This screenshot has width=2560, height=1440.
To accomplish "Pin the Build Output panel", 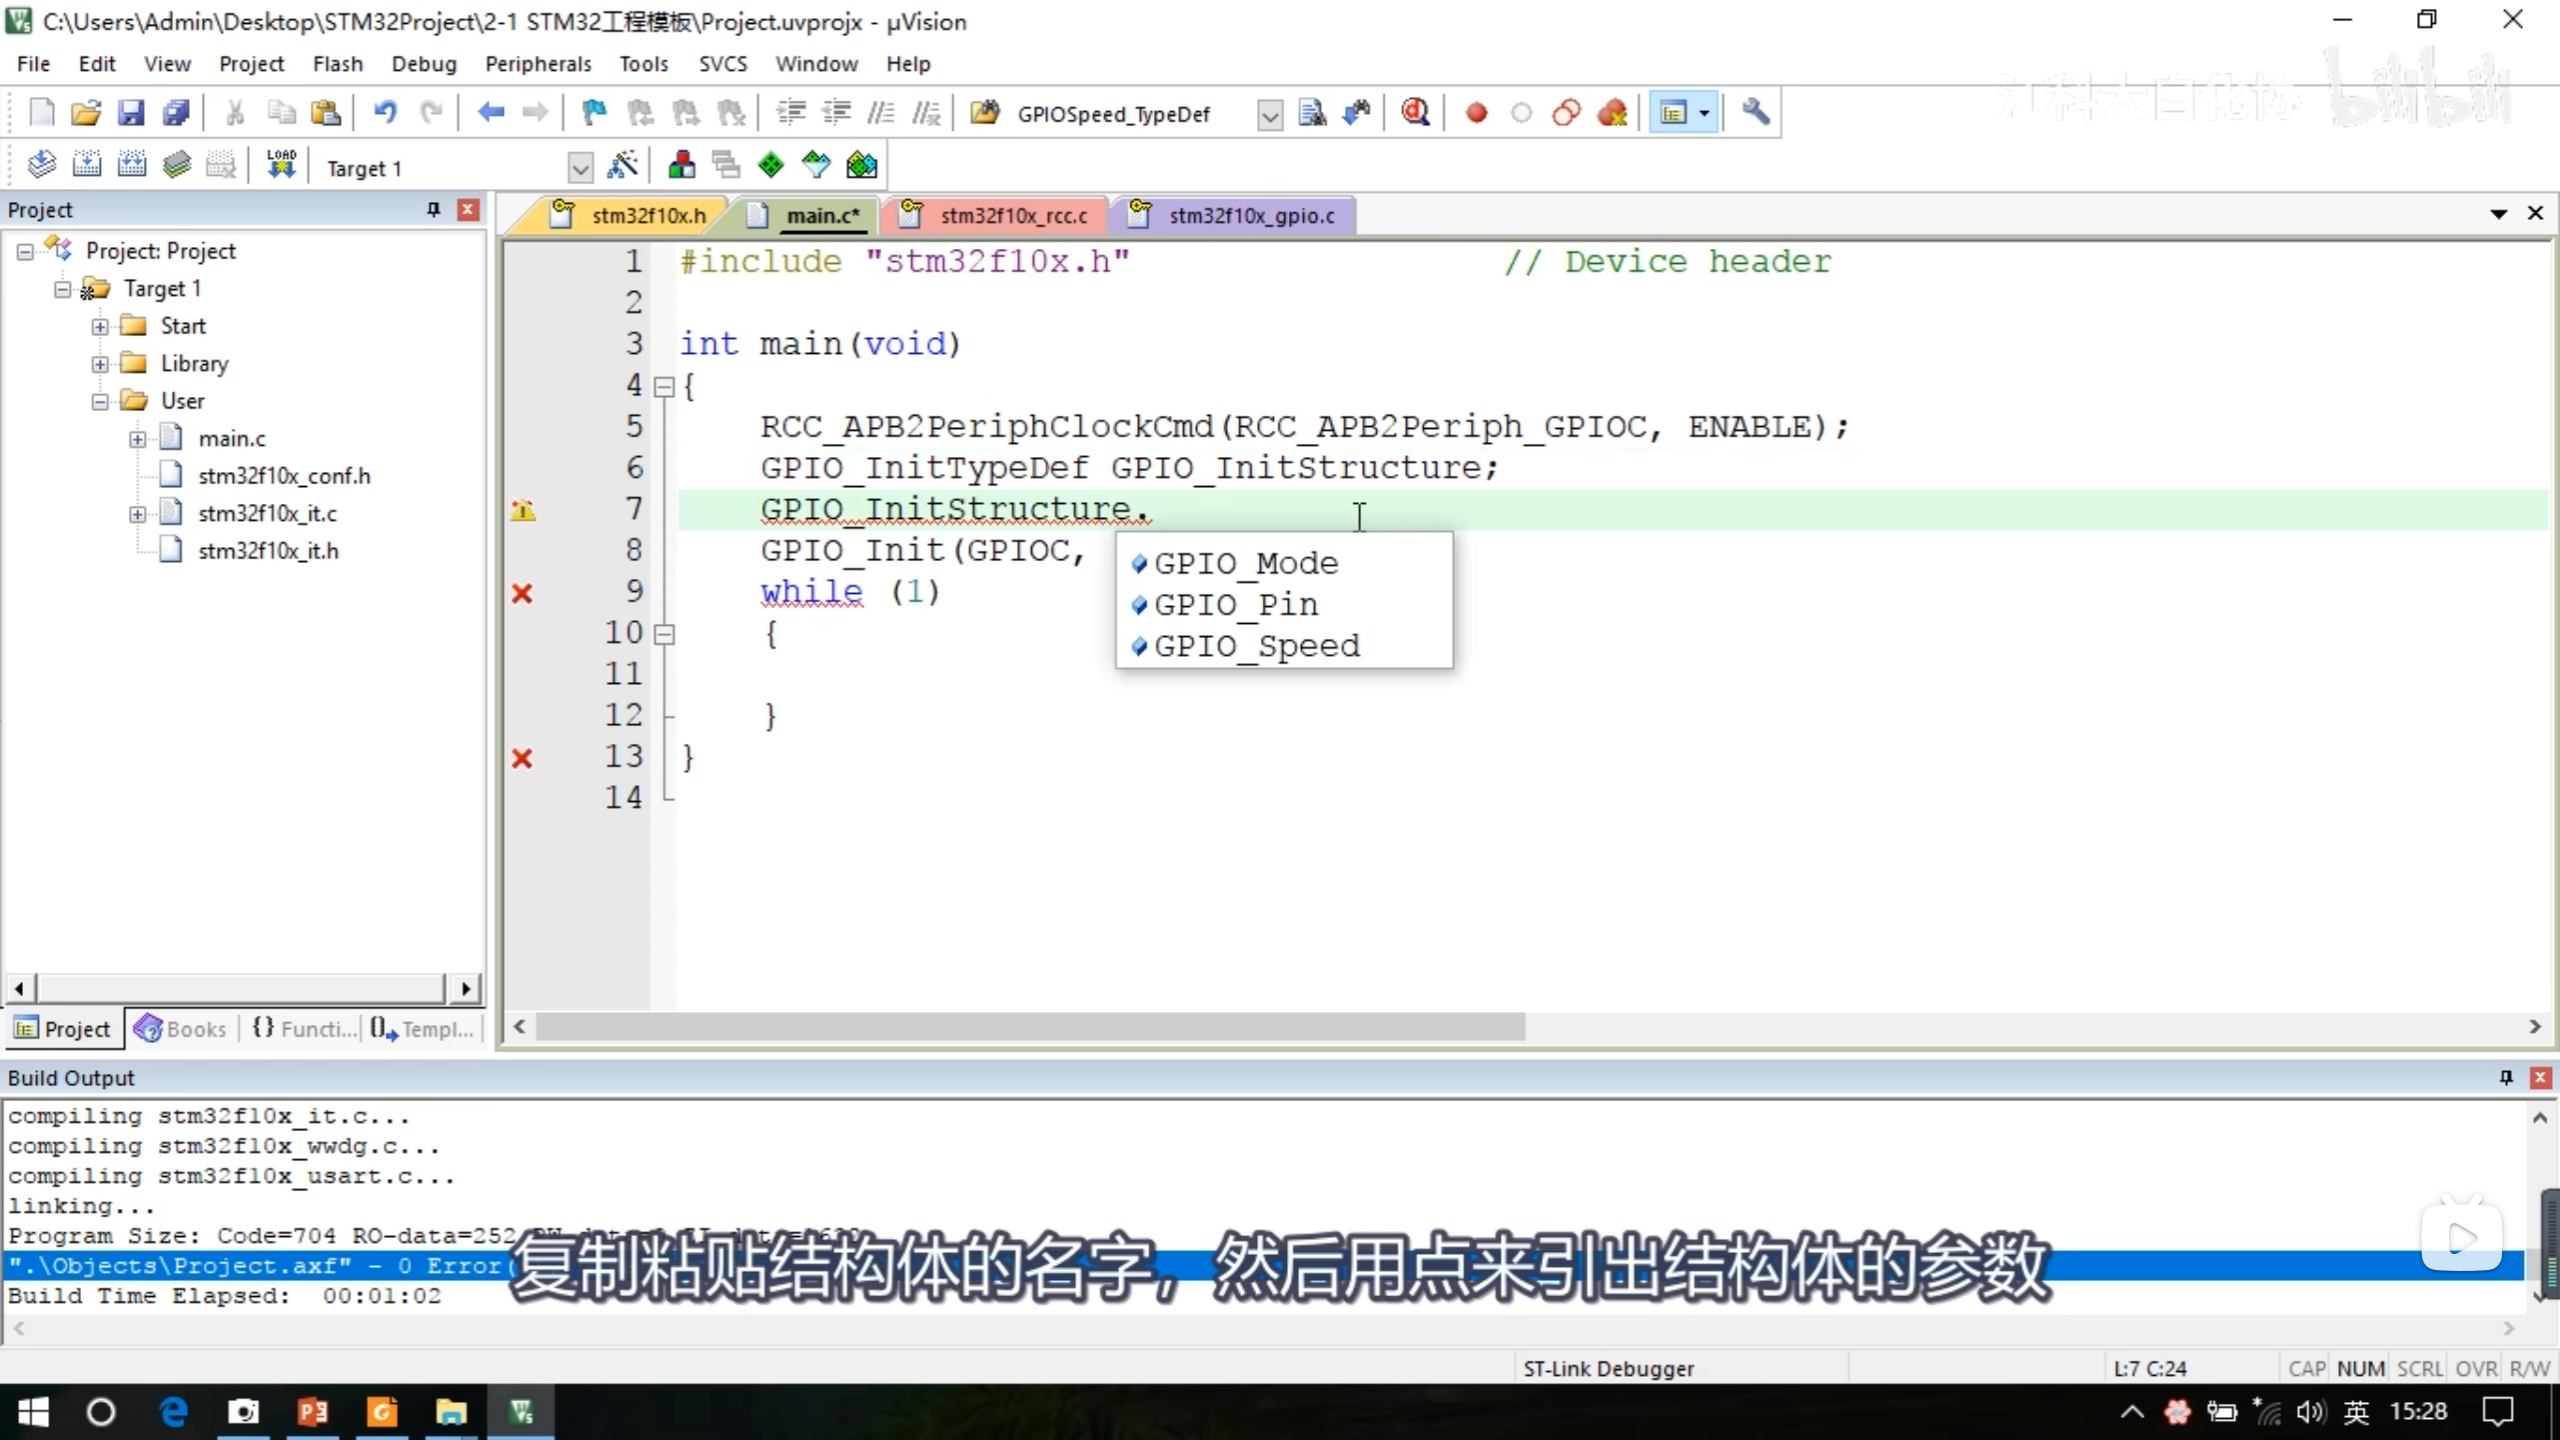I will [2505, 1077].
